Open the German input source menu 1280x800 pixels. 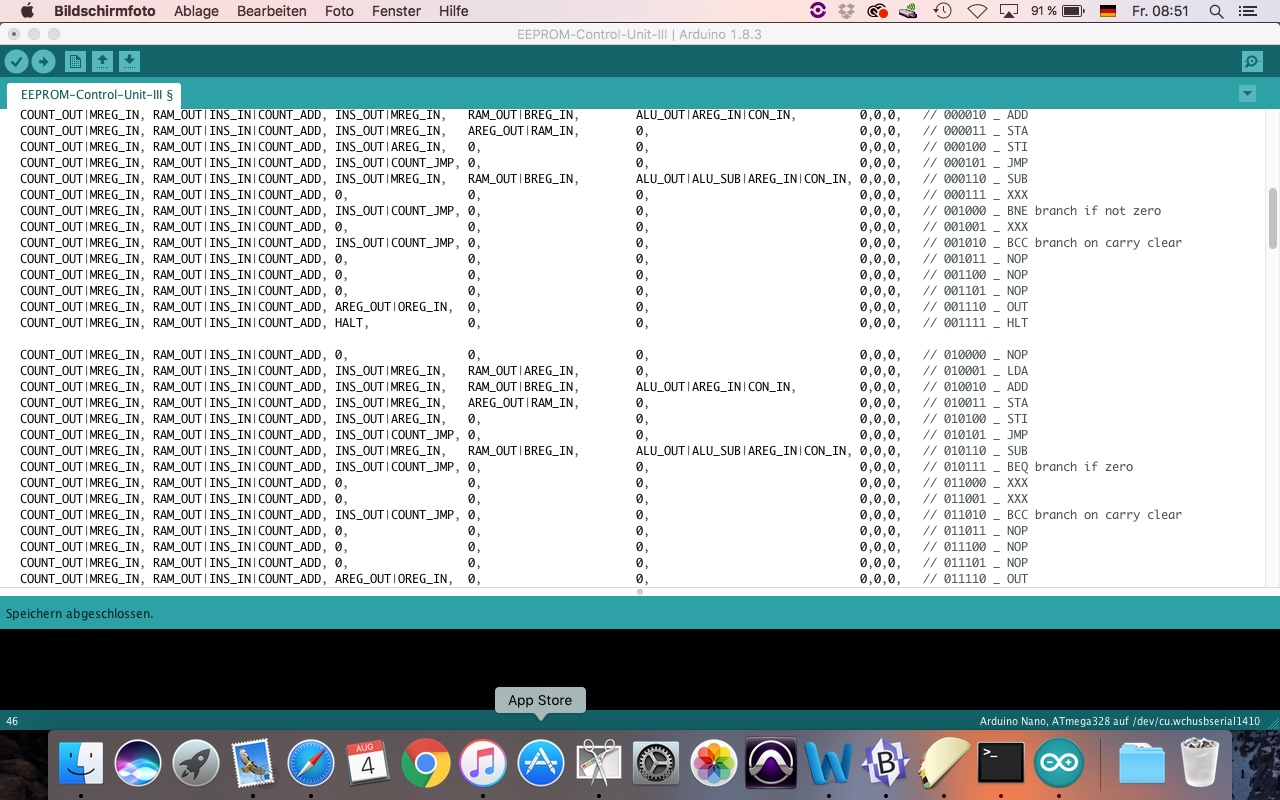pyautogui.click(x=1107, y=11)
